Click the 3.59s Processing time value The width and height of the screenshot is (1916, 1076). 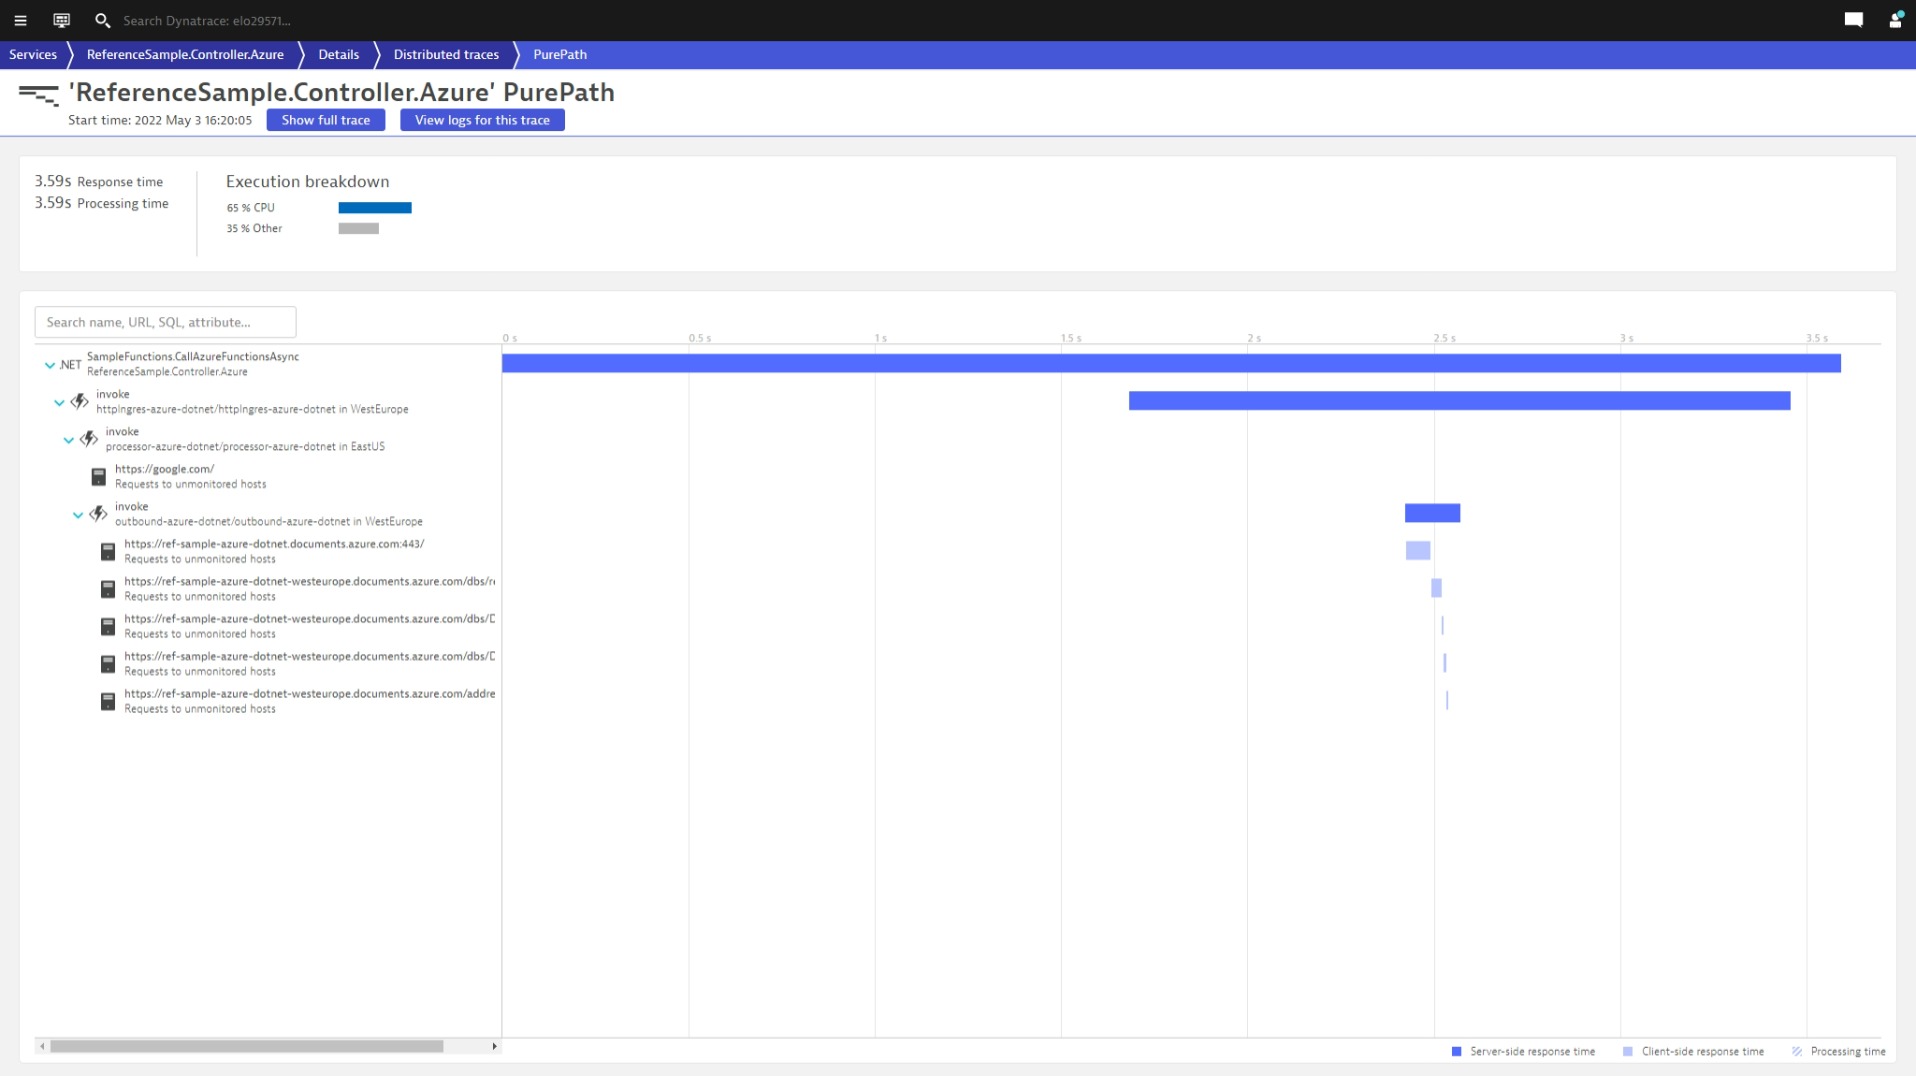(53, 203)
